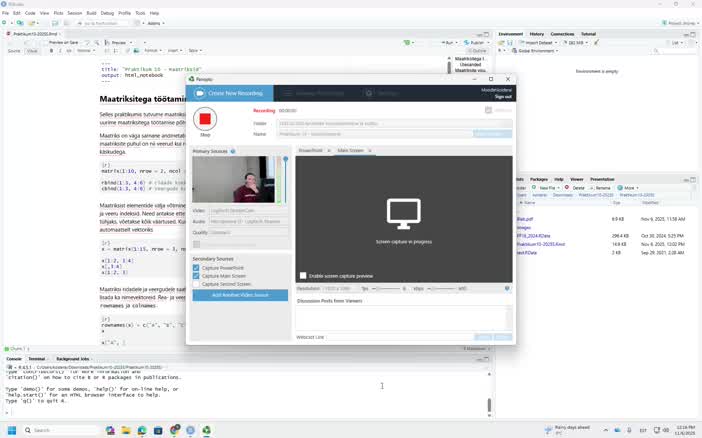Switch to the Terminal tab

[x=37, y=359]
